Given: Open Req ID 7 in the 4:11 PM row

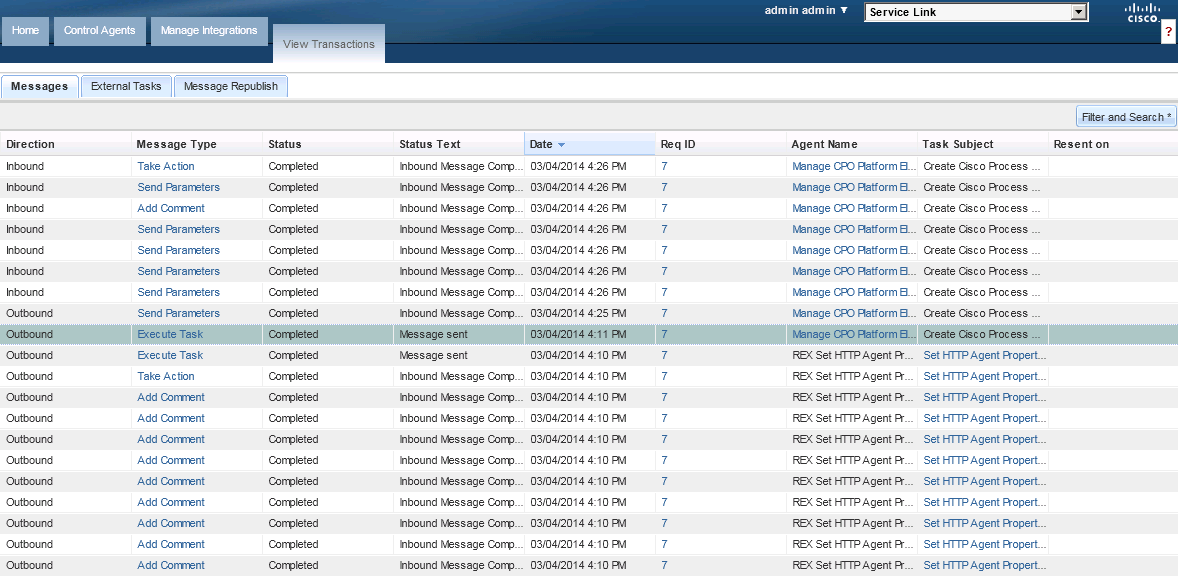Looking at the screenshot, I should [x=664, y=334].
